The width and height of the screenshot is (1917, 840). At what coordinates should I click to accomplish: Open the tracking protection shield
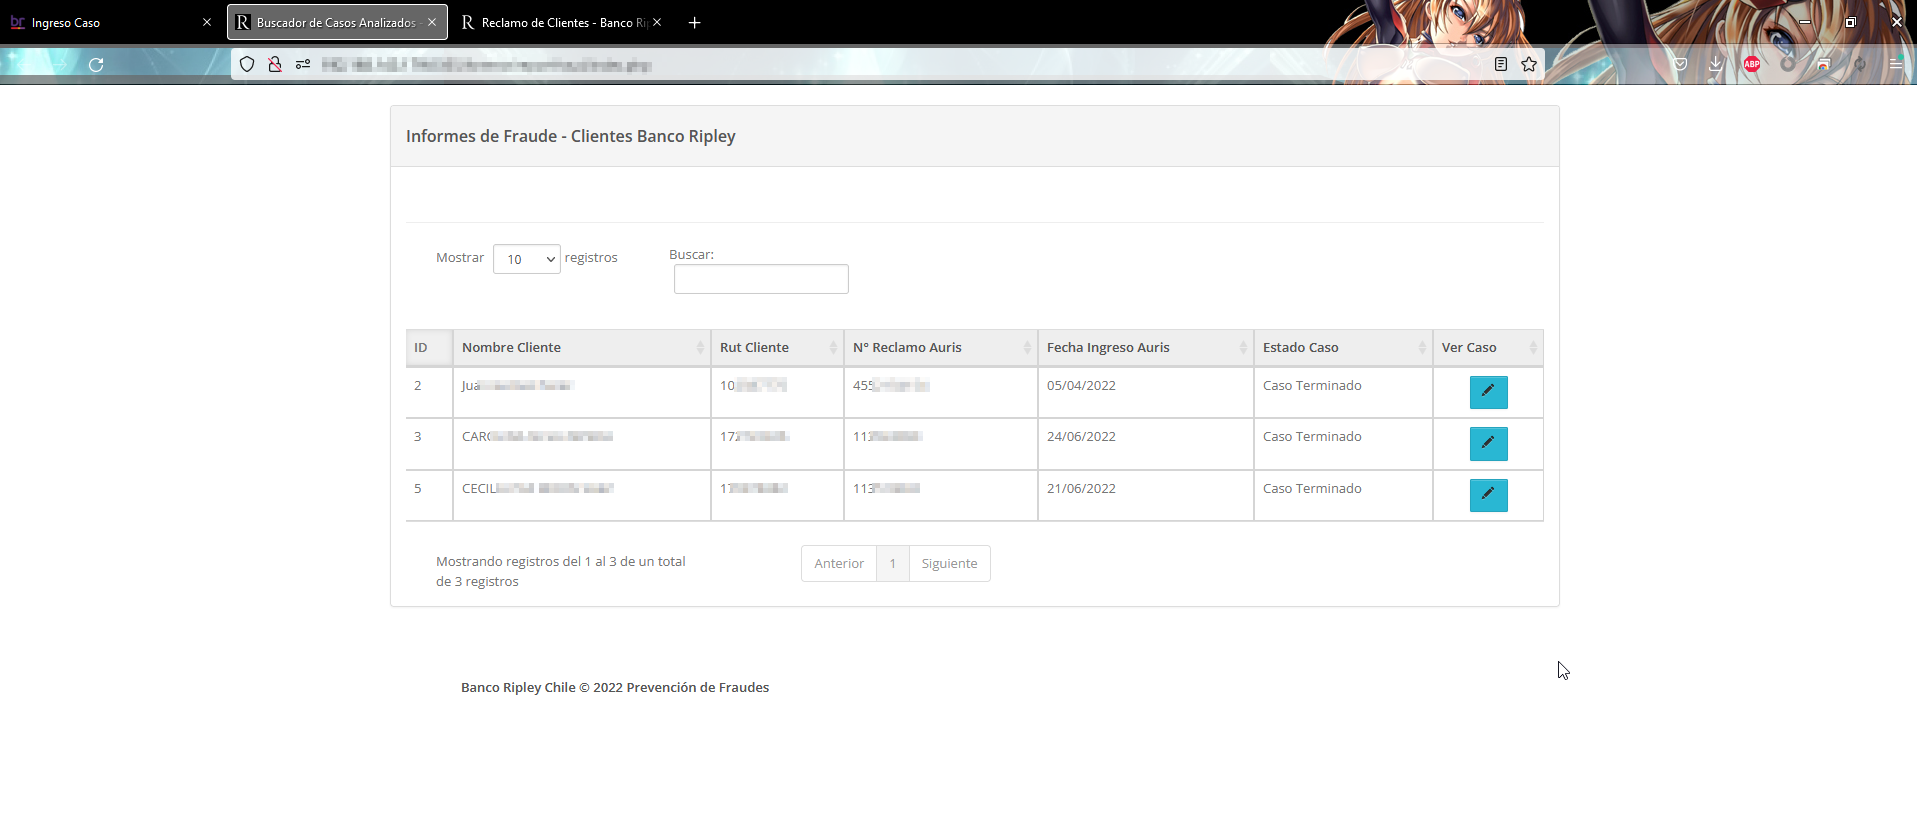(x=247, y=65)
